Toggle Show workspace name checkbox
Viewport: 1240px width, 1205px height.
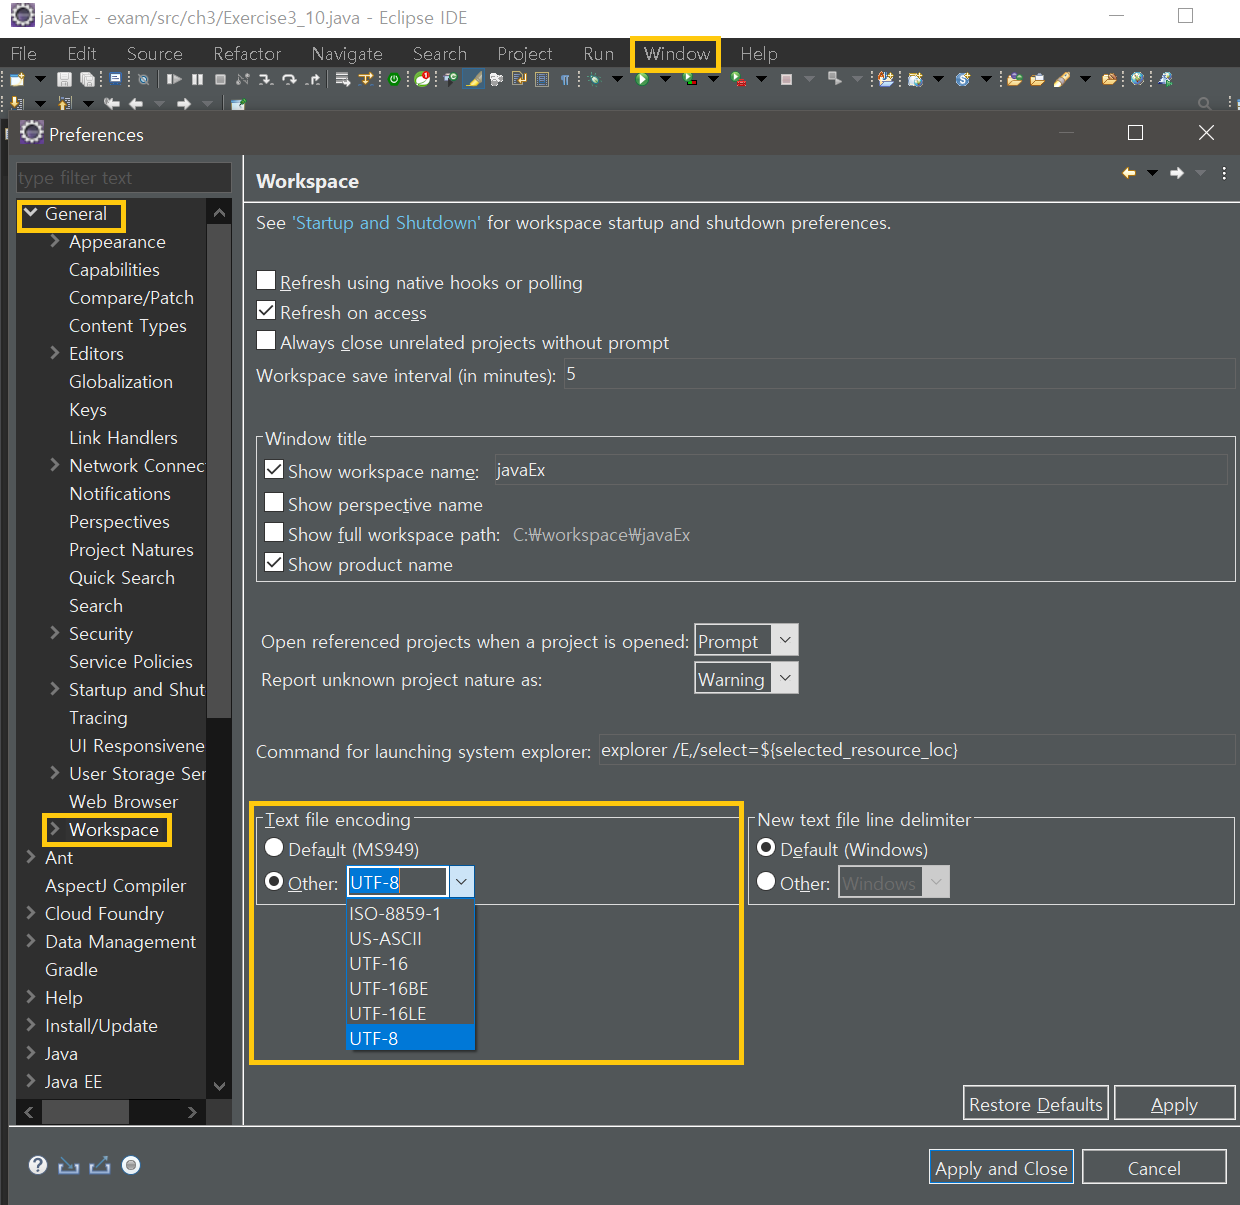coord(274,469)
